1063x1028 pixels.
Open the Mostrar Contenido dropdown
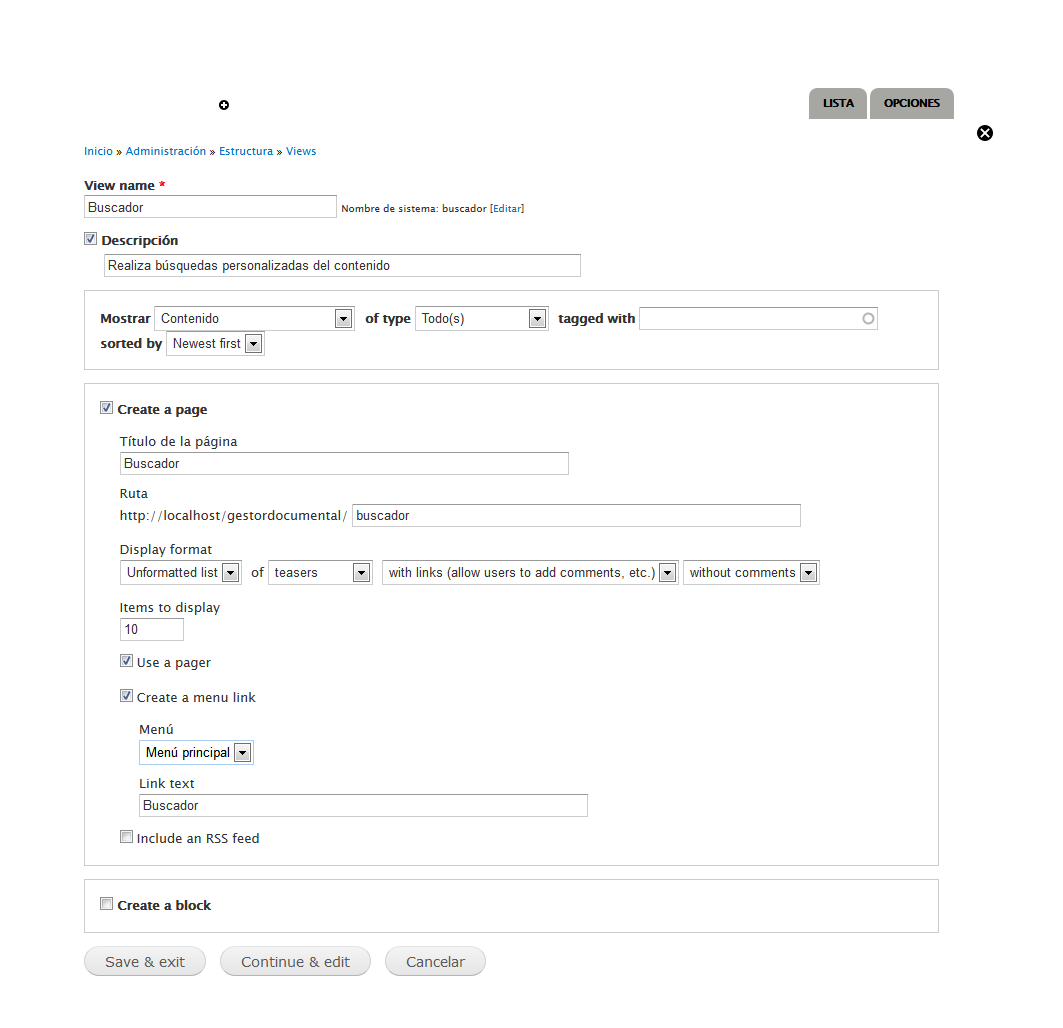tap(254, 319)
